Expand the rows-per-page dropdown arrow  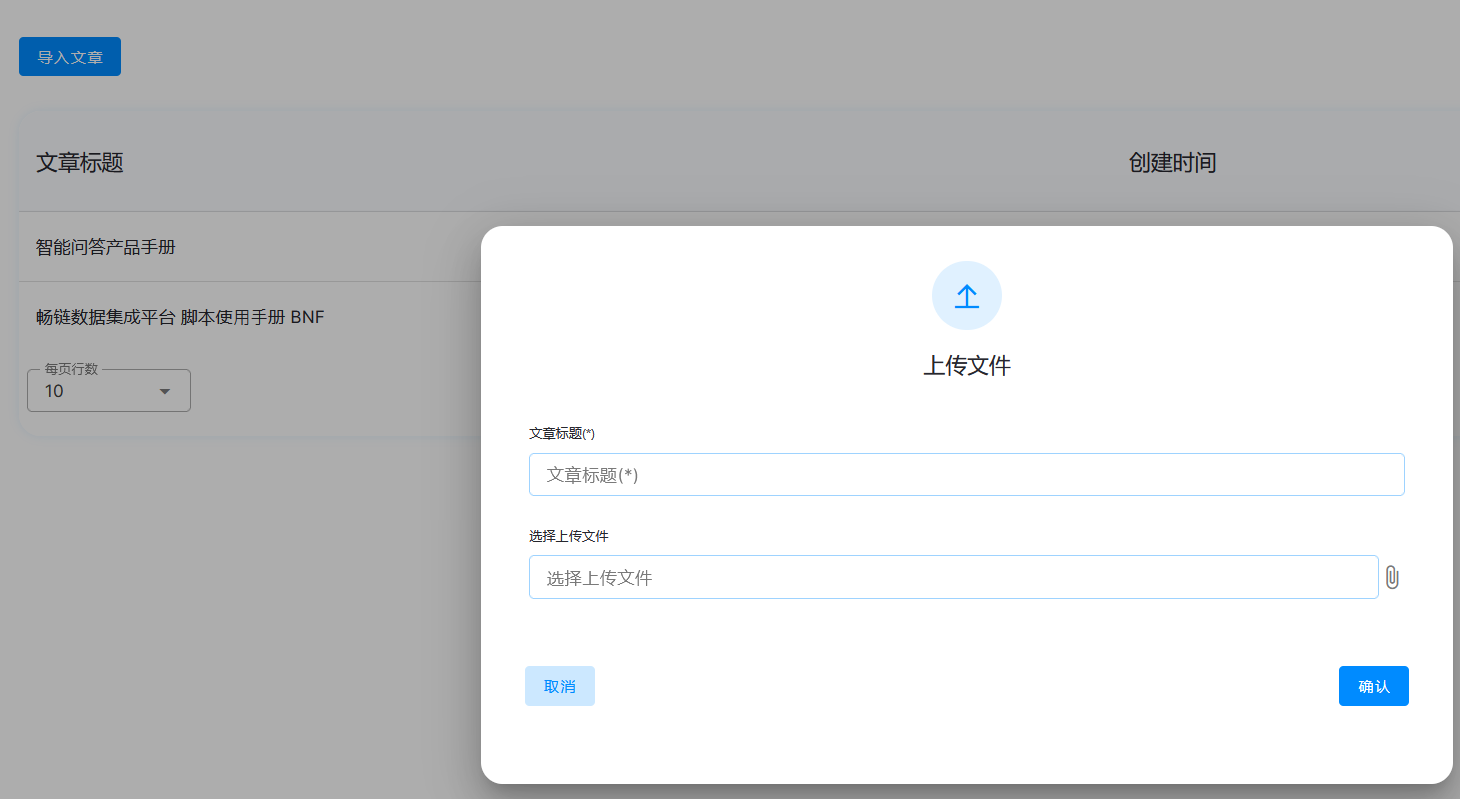click(165, 391)
